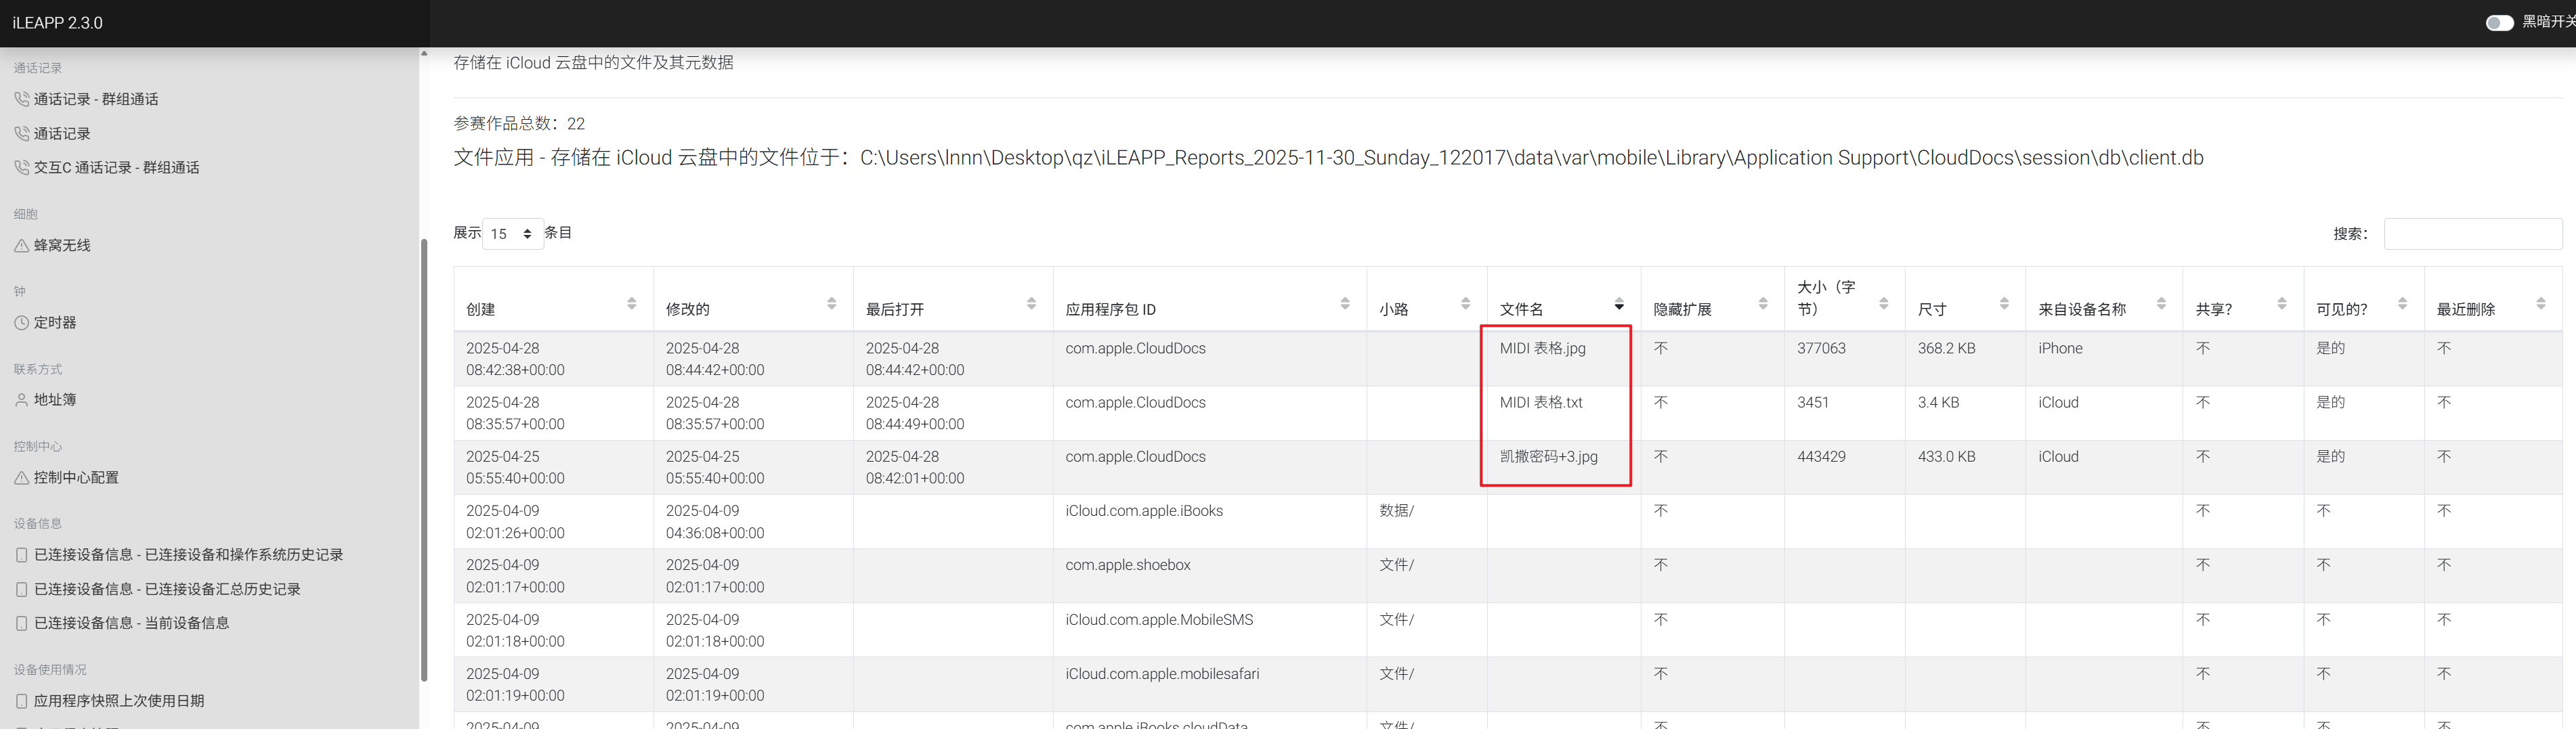Toggle the 黑暗开关 dark mode switch
This screenshot has height=729, width=2576.
click(2499, 23)
